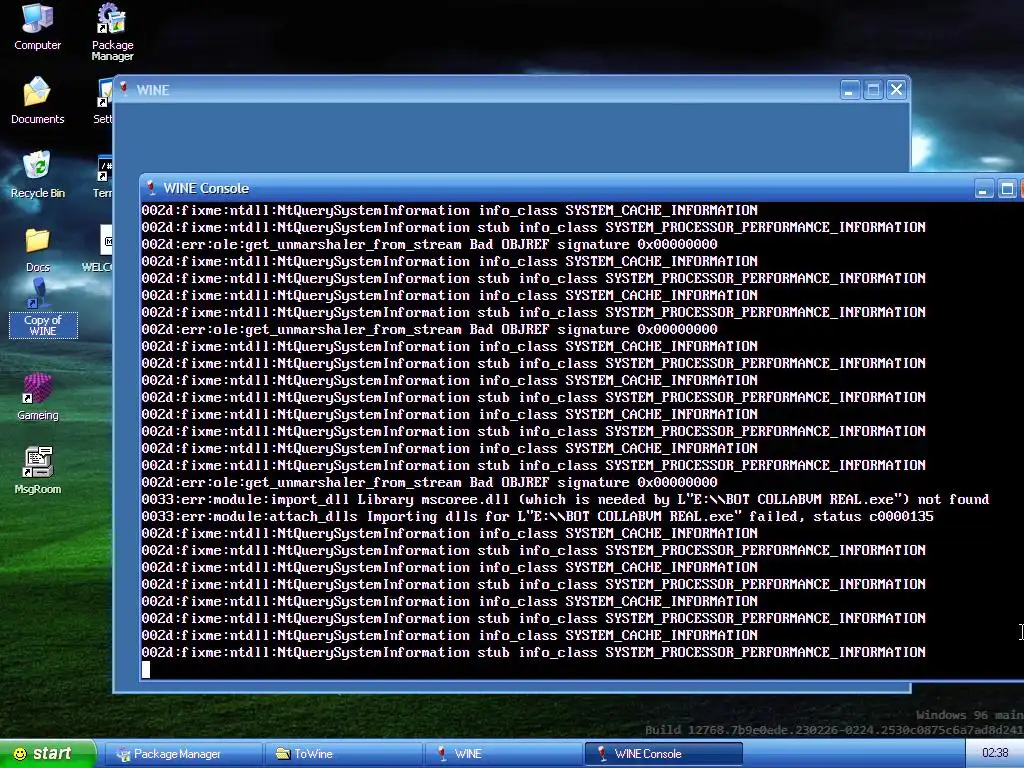The width and height of the screenshot is (1024, 768).
Task: Open the Recycle Bin desktop icon
Action: pyautogui.click(x=37, y=174)
